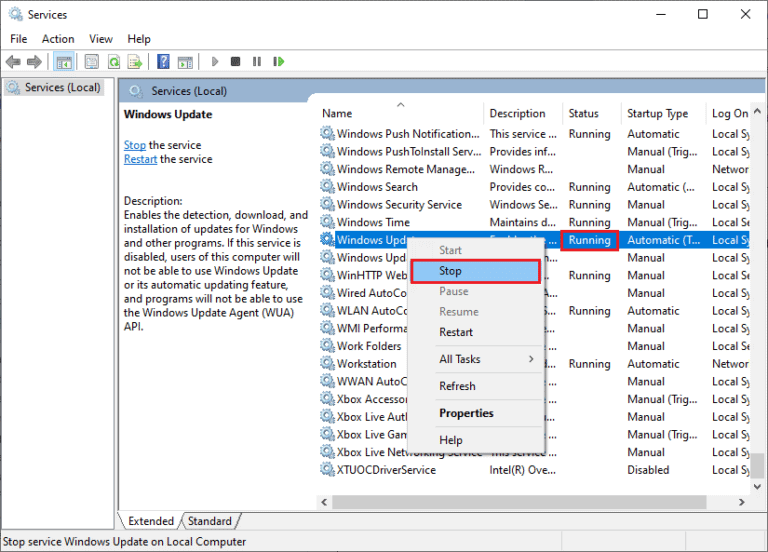Select the Windows Security Service name
The image size is (768, 552).
pos(399,204)
